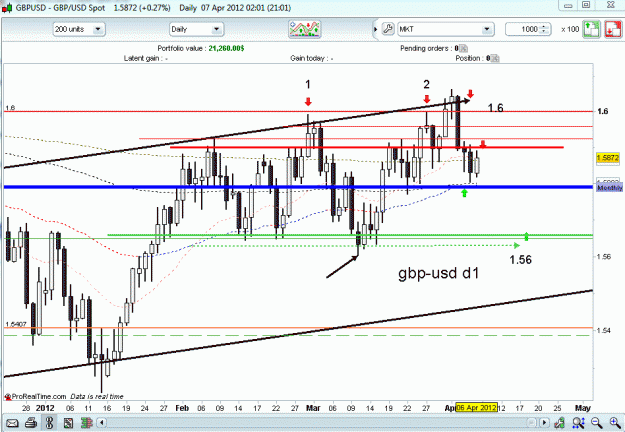Select the 1.6 text annotation near trendline

point(495,108)
